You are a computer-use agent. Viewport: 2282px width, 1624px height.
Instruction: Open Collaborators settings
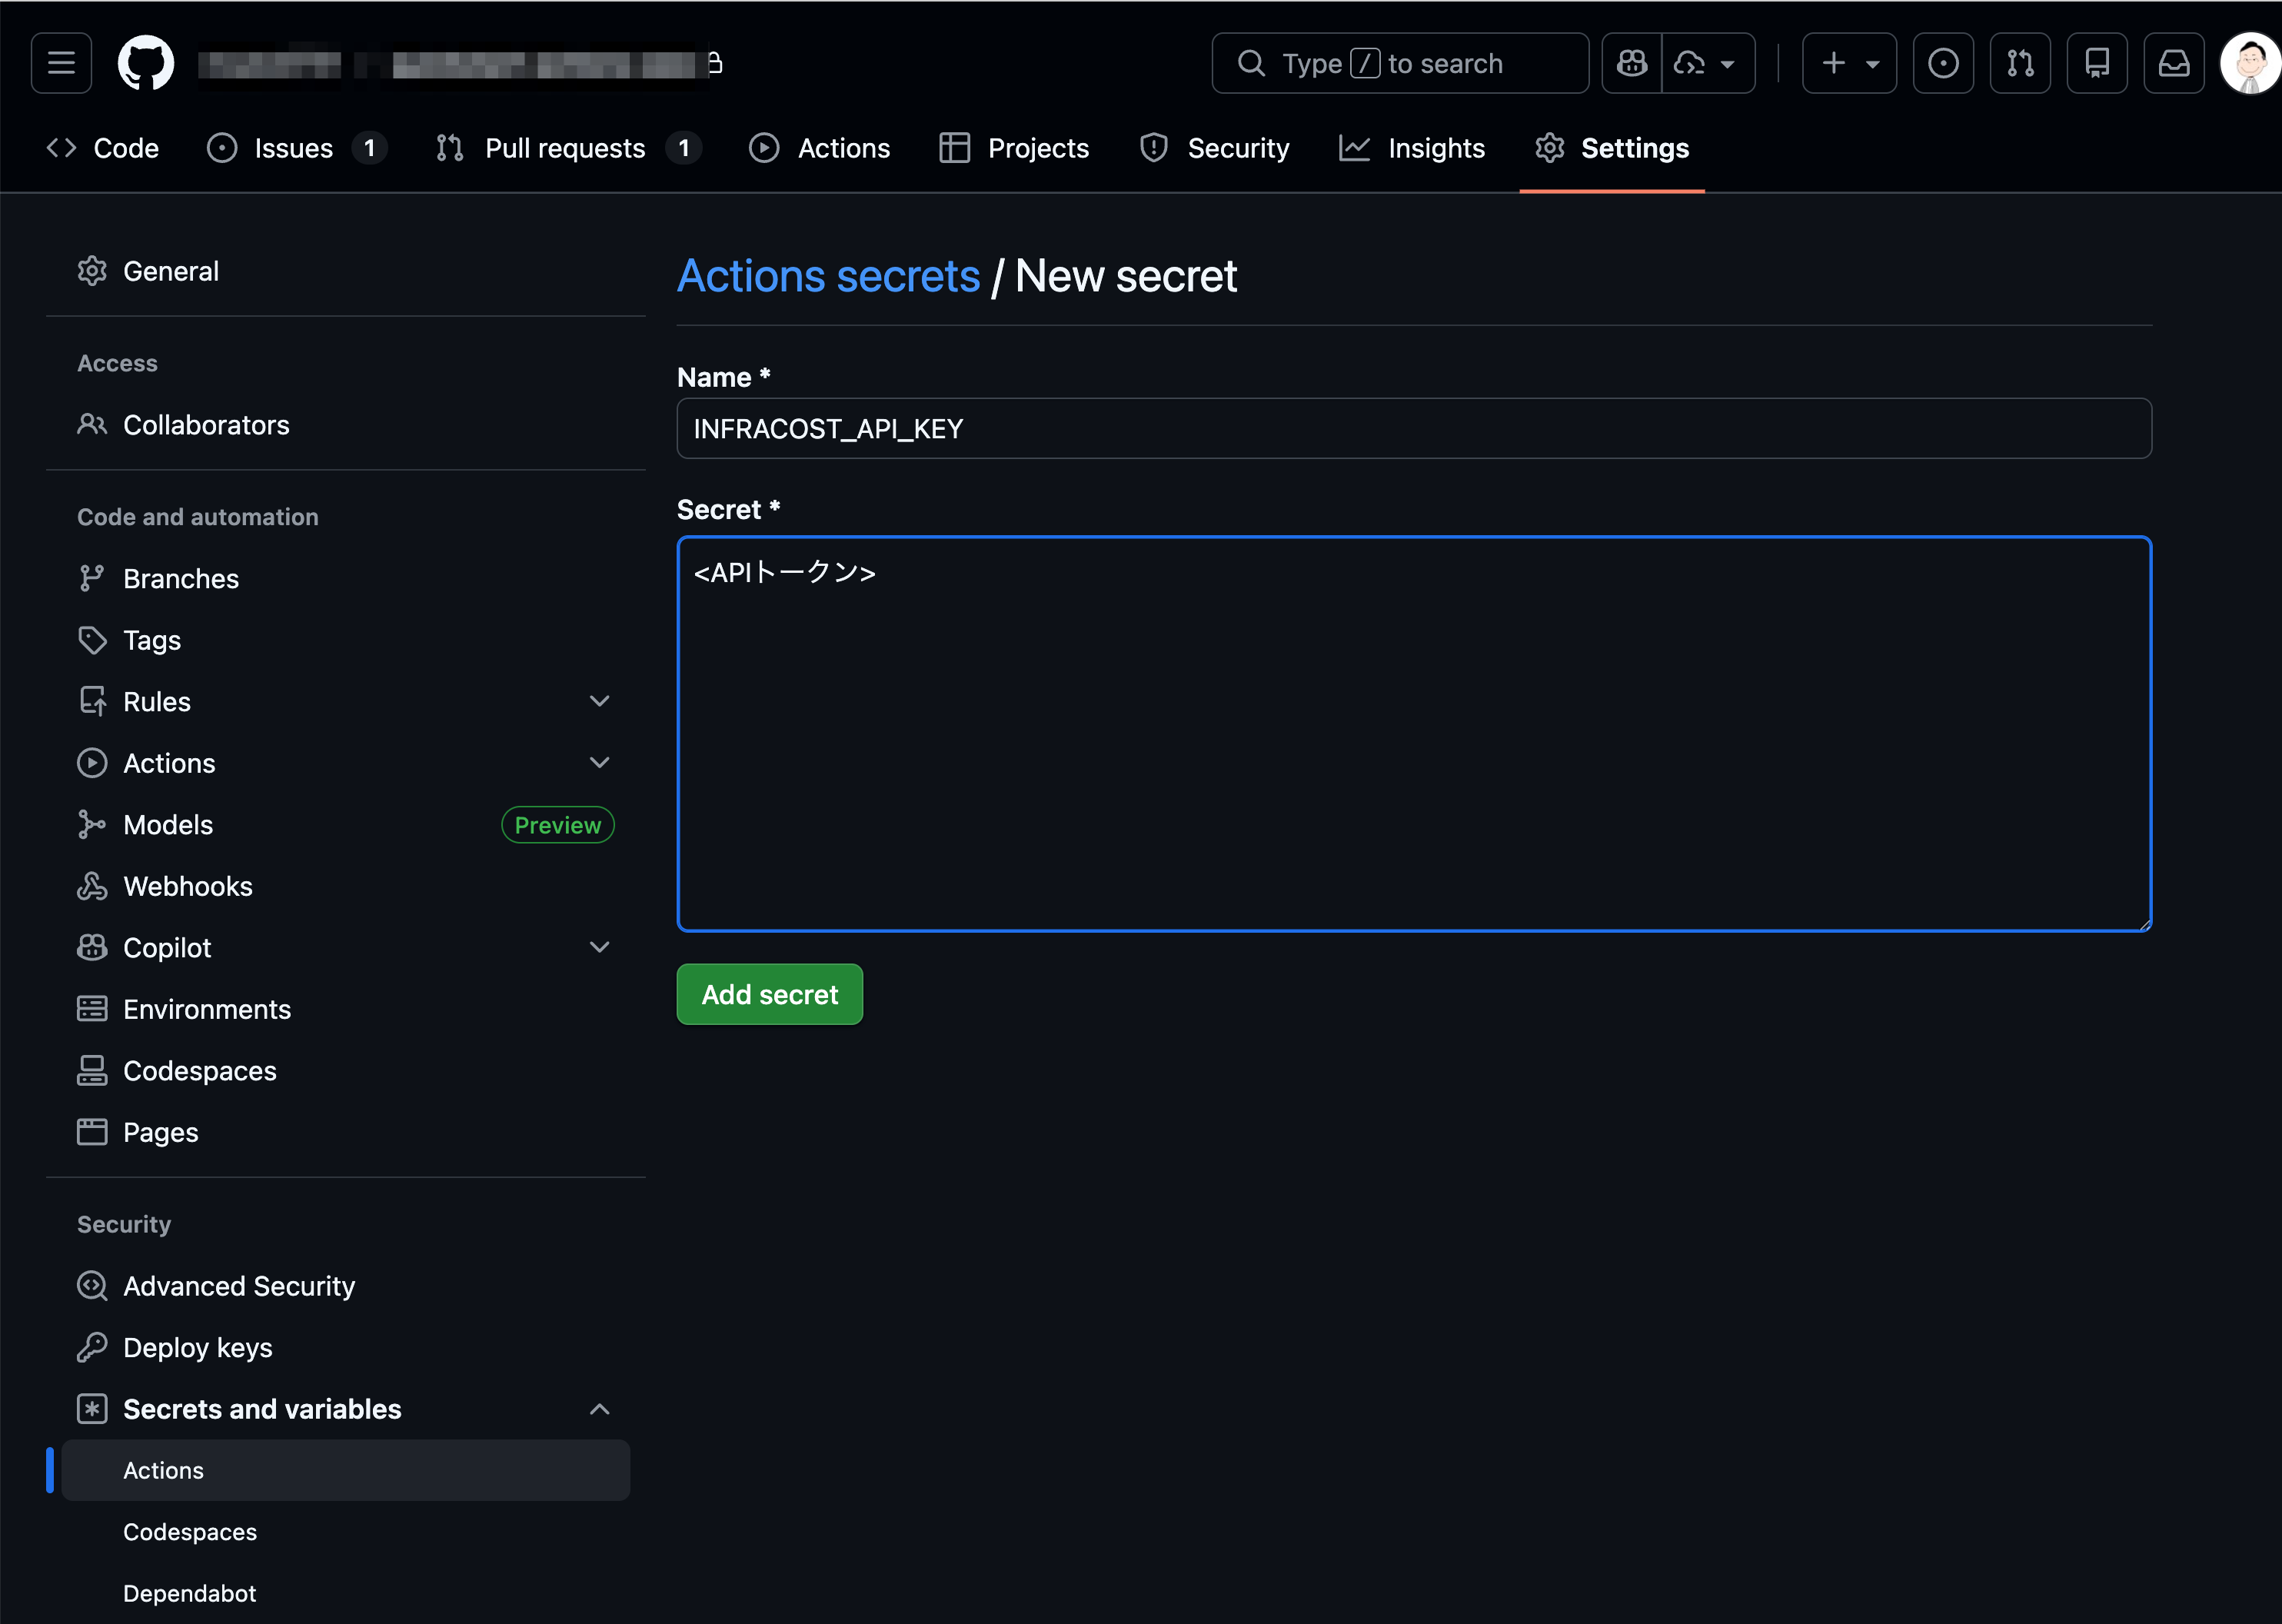(x=206, y=424)
